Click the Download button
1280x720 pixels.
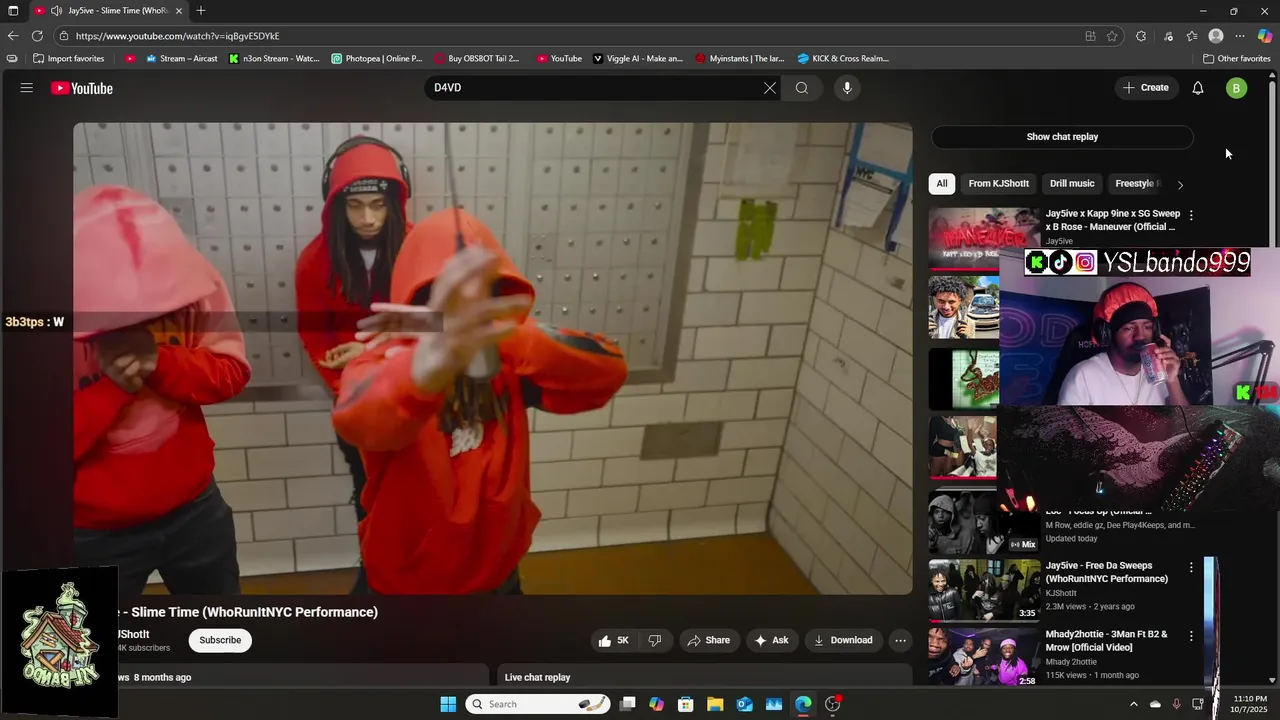(843, 640)
